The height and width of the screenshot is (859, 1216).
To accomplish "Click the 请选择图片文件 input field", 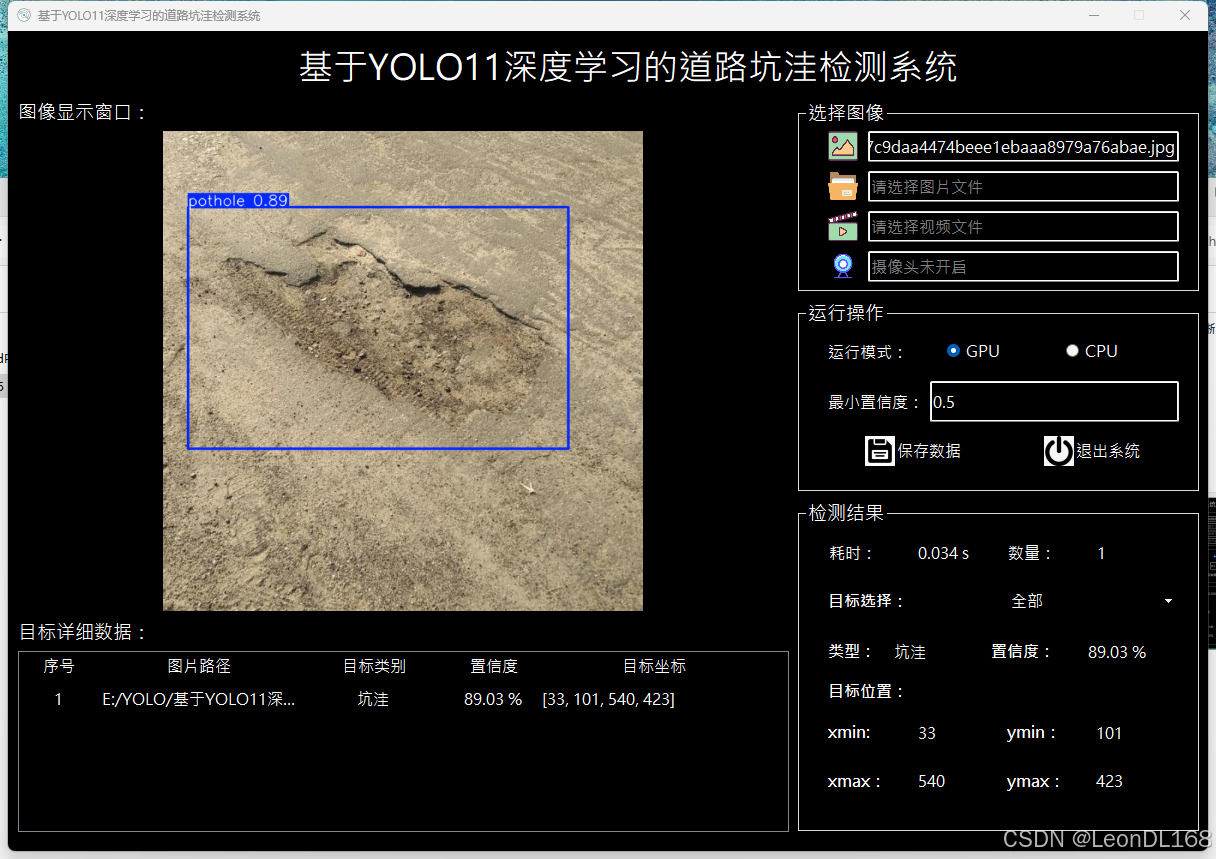I will [x=1023, y=186].
